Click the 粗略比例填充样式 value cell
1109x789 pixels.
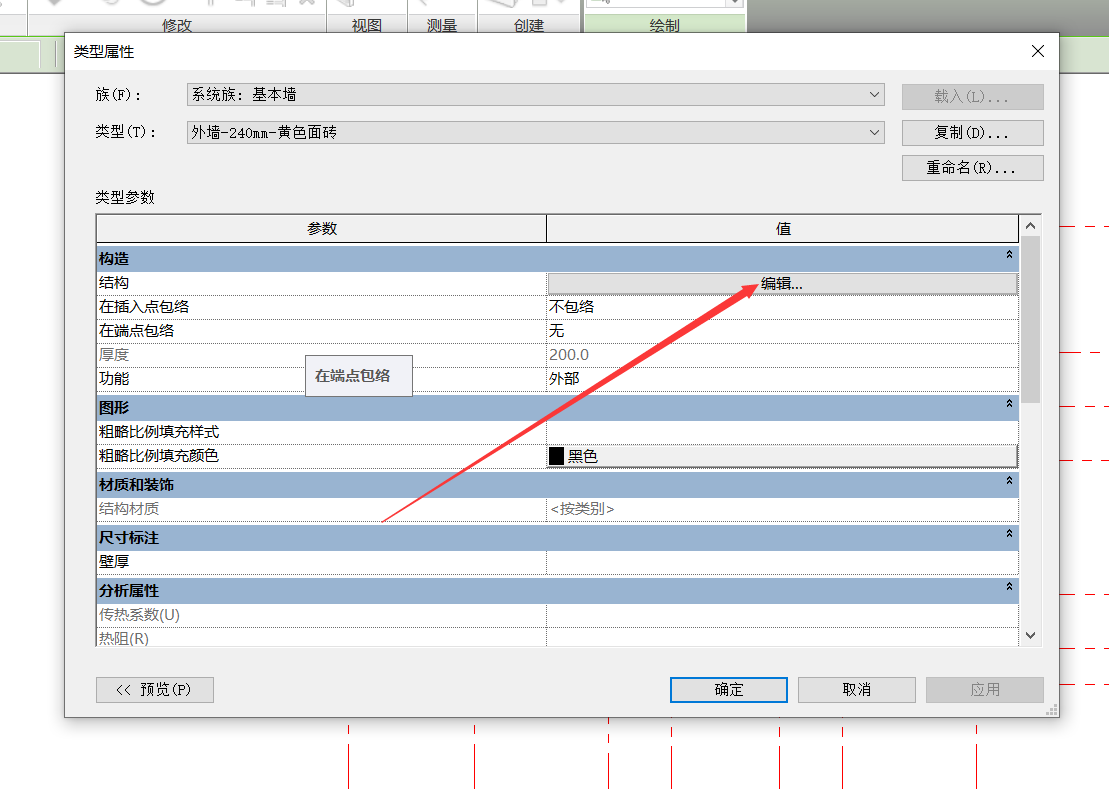point(782,432)
